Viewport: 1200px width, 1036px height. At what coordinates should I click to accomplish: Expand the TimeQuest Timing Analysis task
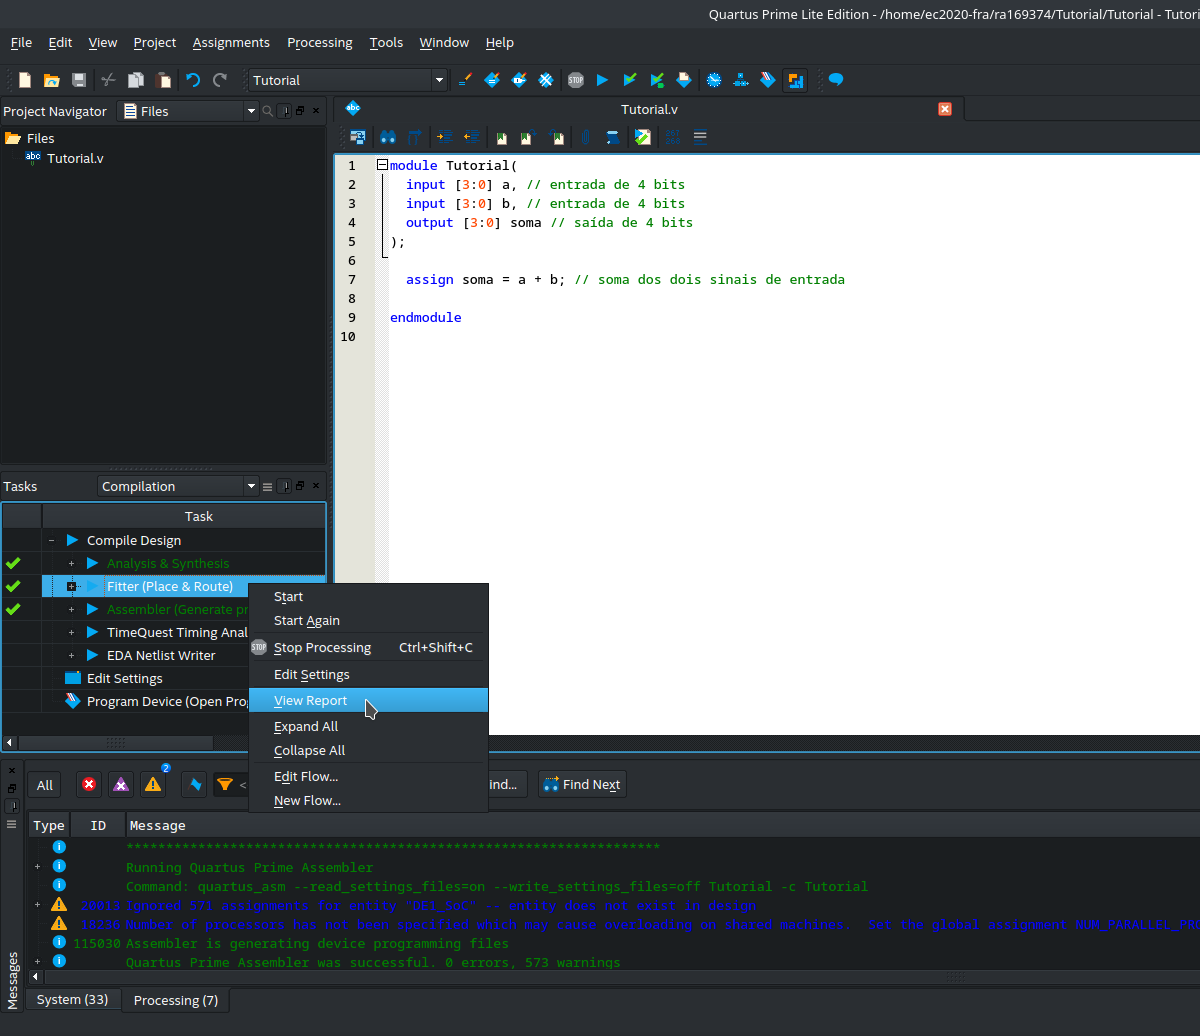71,632
